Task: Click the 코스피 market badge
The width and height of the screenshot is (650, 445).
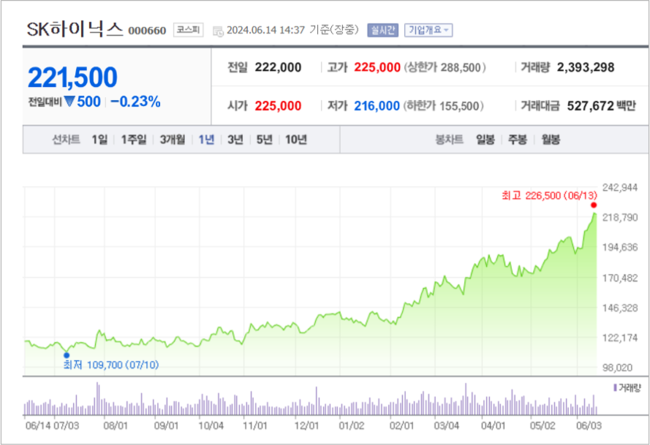Action: point(188,30)
